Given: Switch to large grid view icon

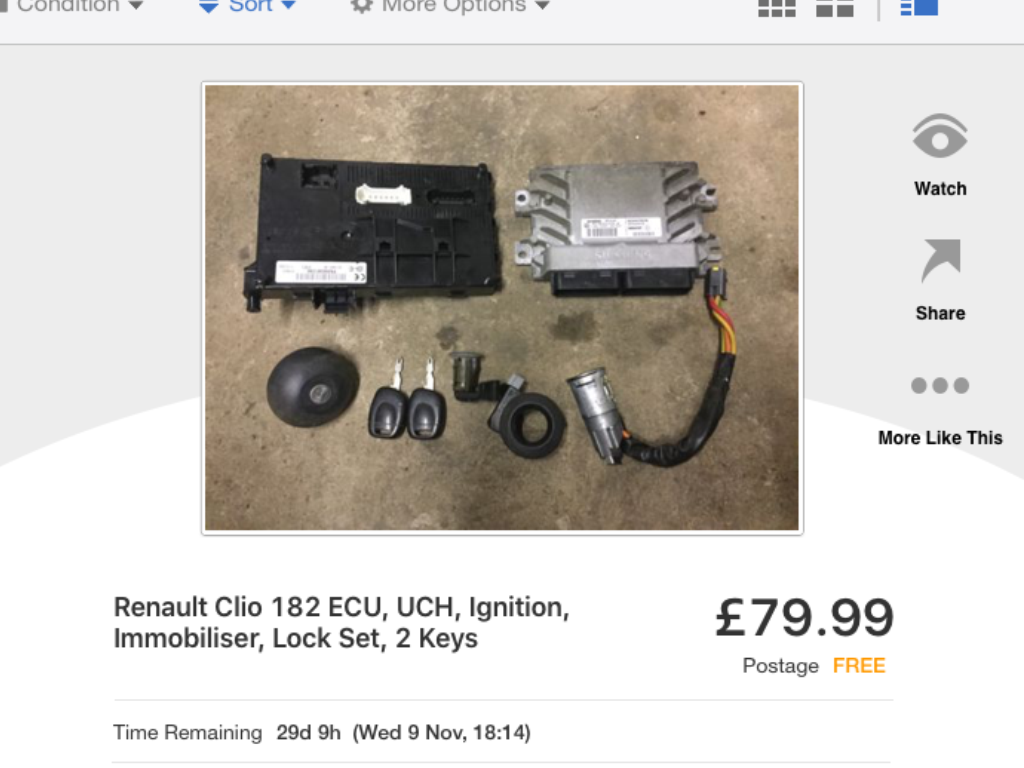Looking at the screenshot, I should click(x=776, y=8).
